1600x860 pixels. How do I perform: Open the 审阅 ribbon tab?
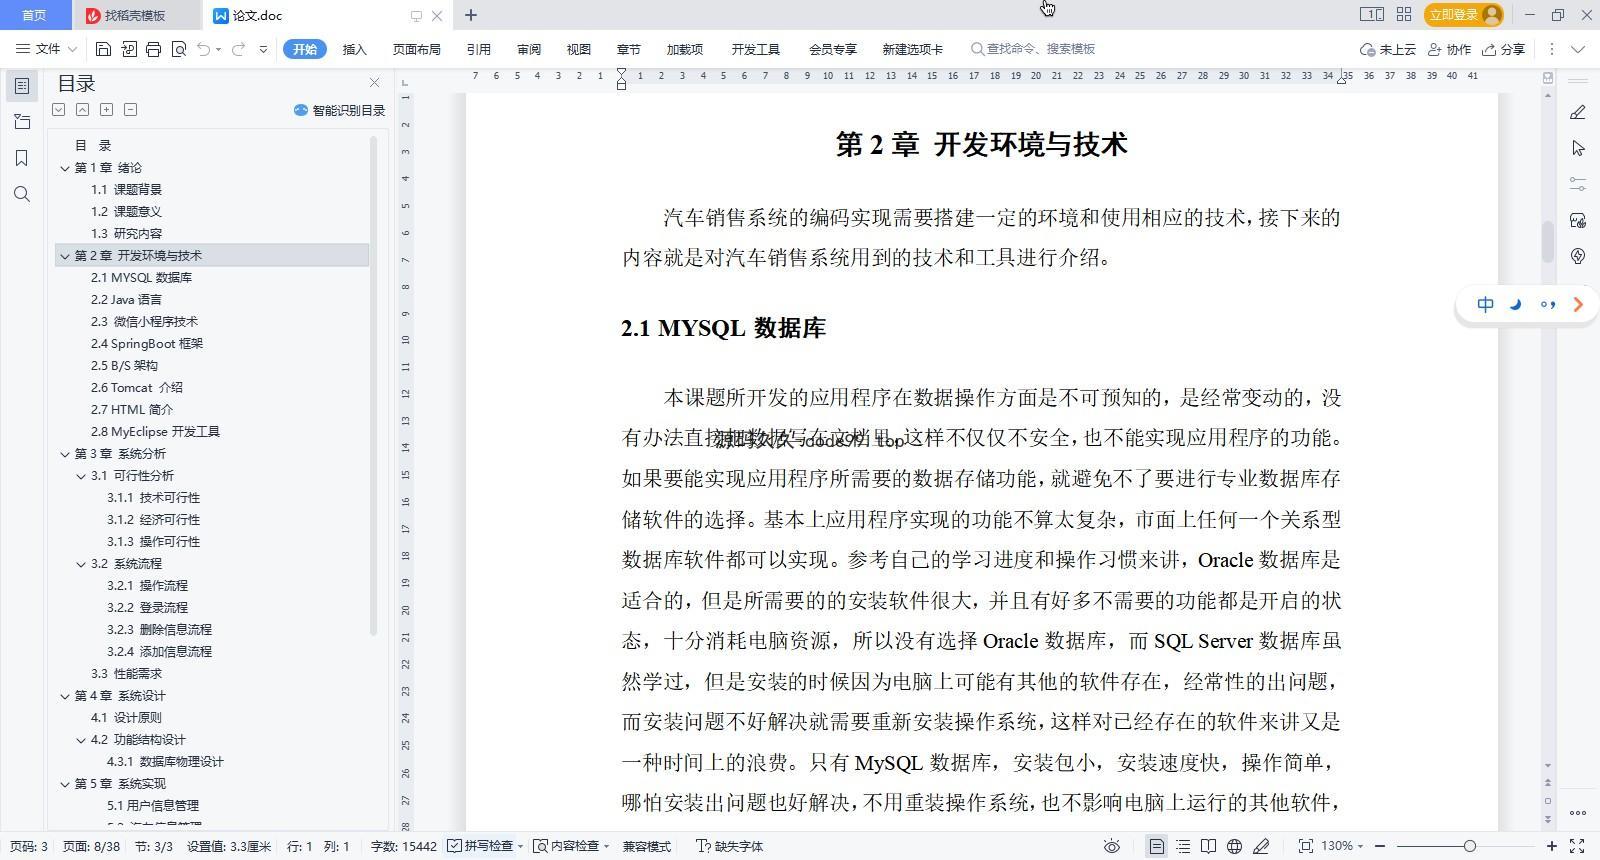(529, 49)
